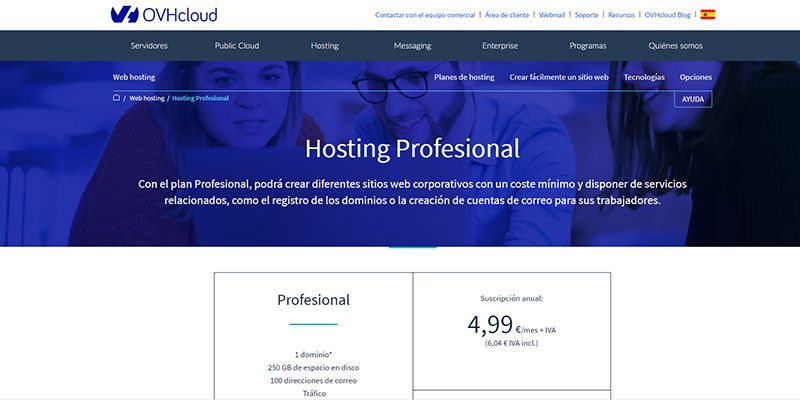Click Web hosting in breadcrumb
The image size is (800, 400).
point(147,98)
